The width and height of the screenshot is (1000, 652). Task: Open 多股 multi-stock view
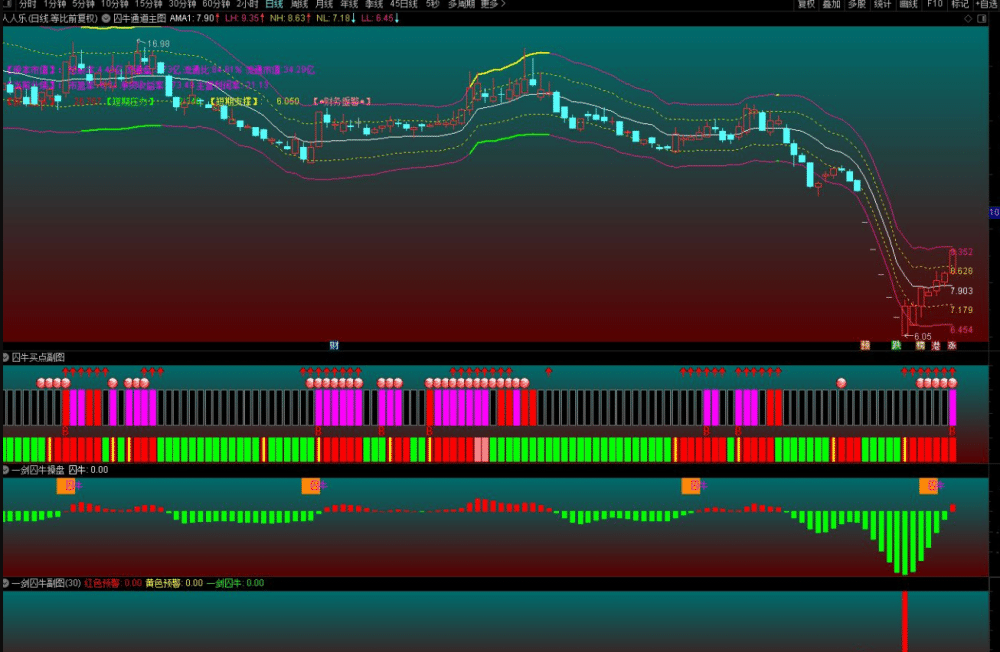point(857,4)
